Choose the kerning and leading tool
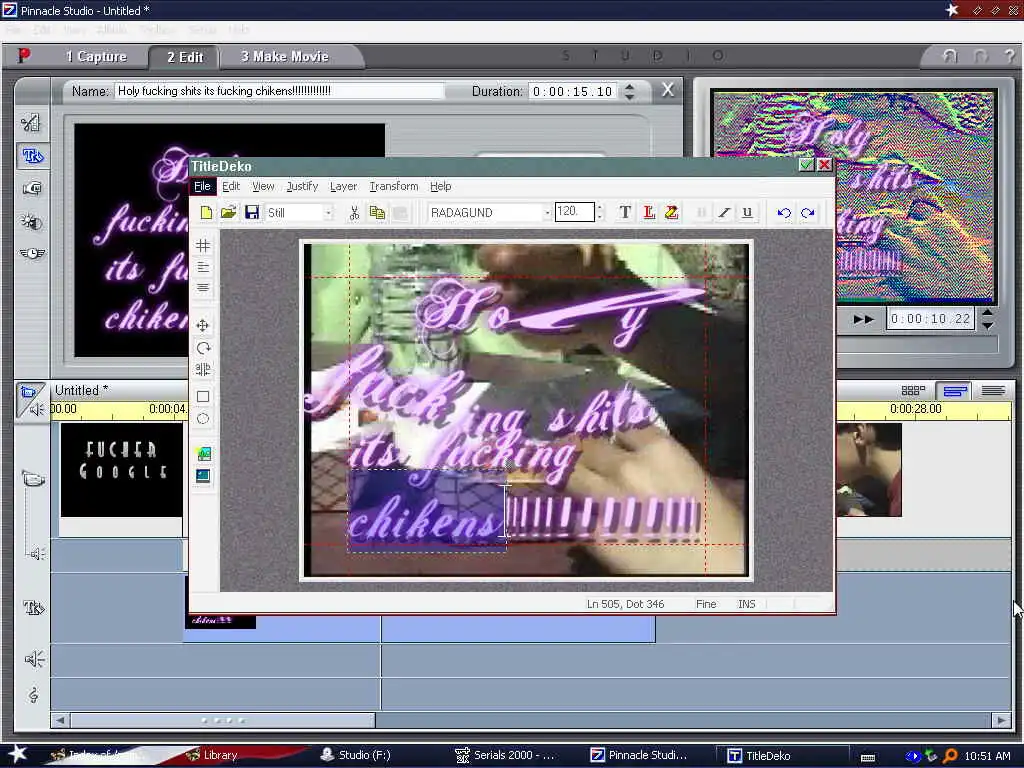The image size is (1024, 768). click(203, 370)
